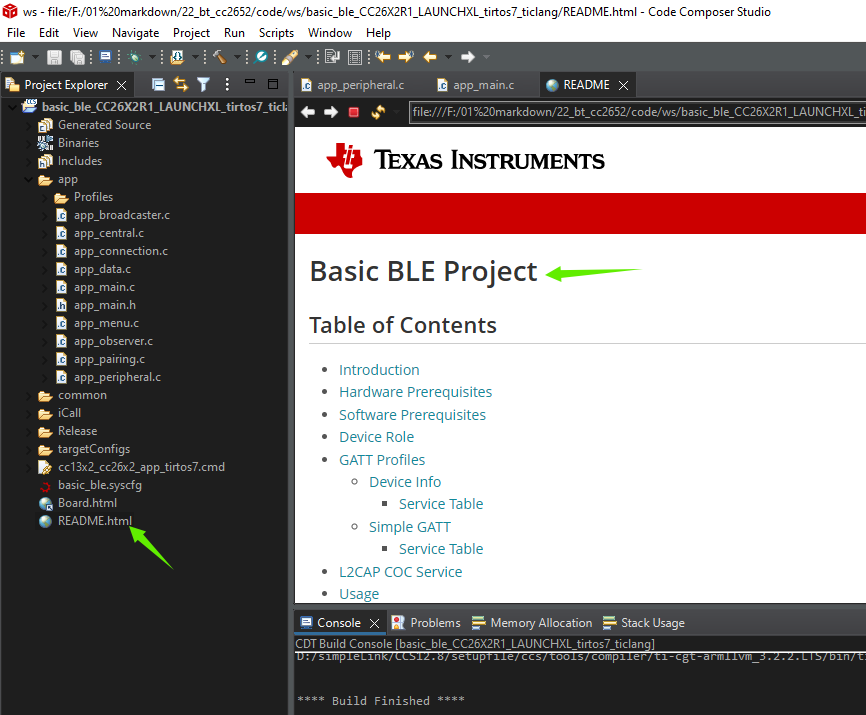Click the Forward navigation toolbar arrow
The width and height of the screenshot is (866, 715).
(x=468, y=57)
